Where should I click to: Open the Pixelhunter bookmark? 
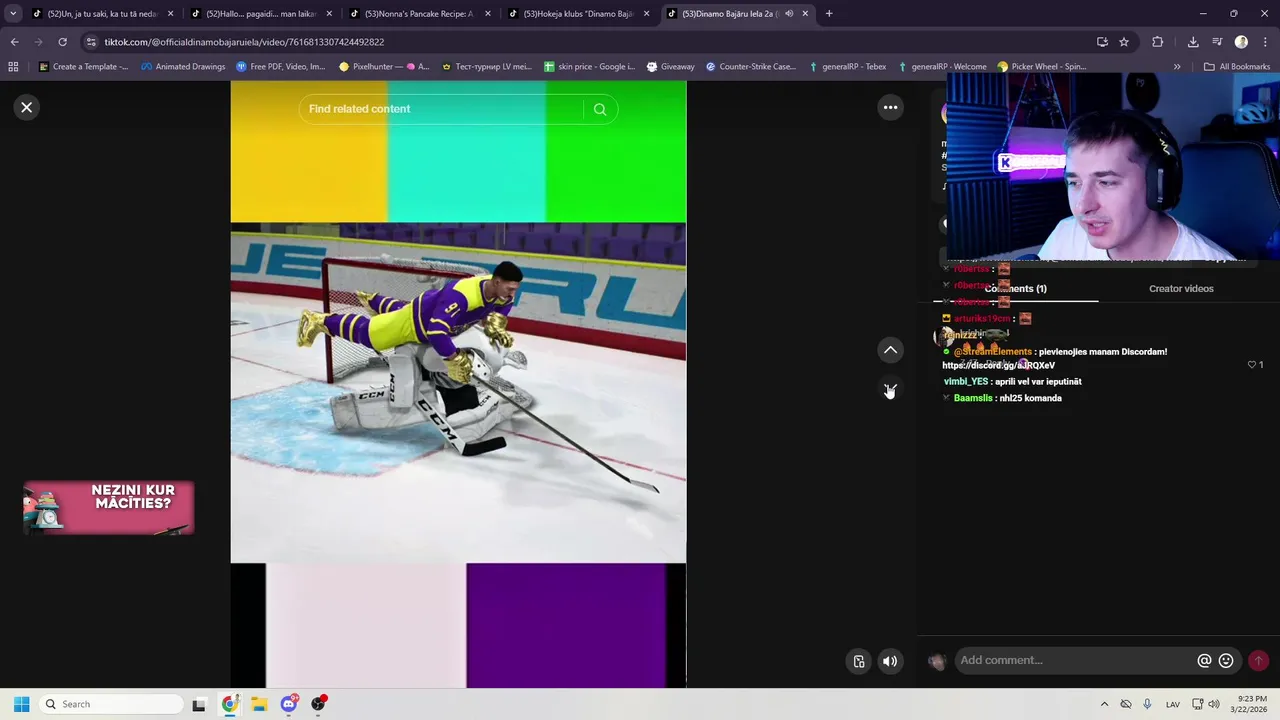click(384, 67)
